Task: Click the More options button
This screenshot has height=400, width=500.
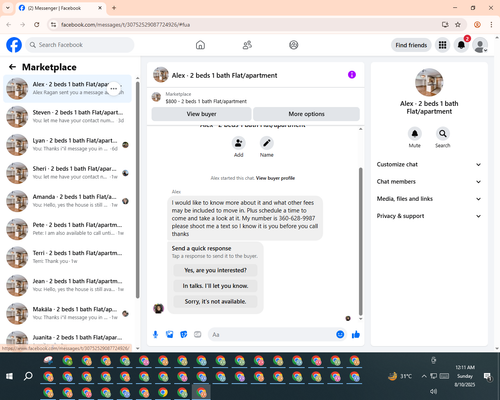Action: pyautogui.click(x=306, y=114)
